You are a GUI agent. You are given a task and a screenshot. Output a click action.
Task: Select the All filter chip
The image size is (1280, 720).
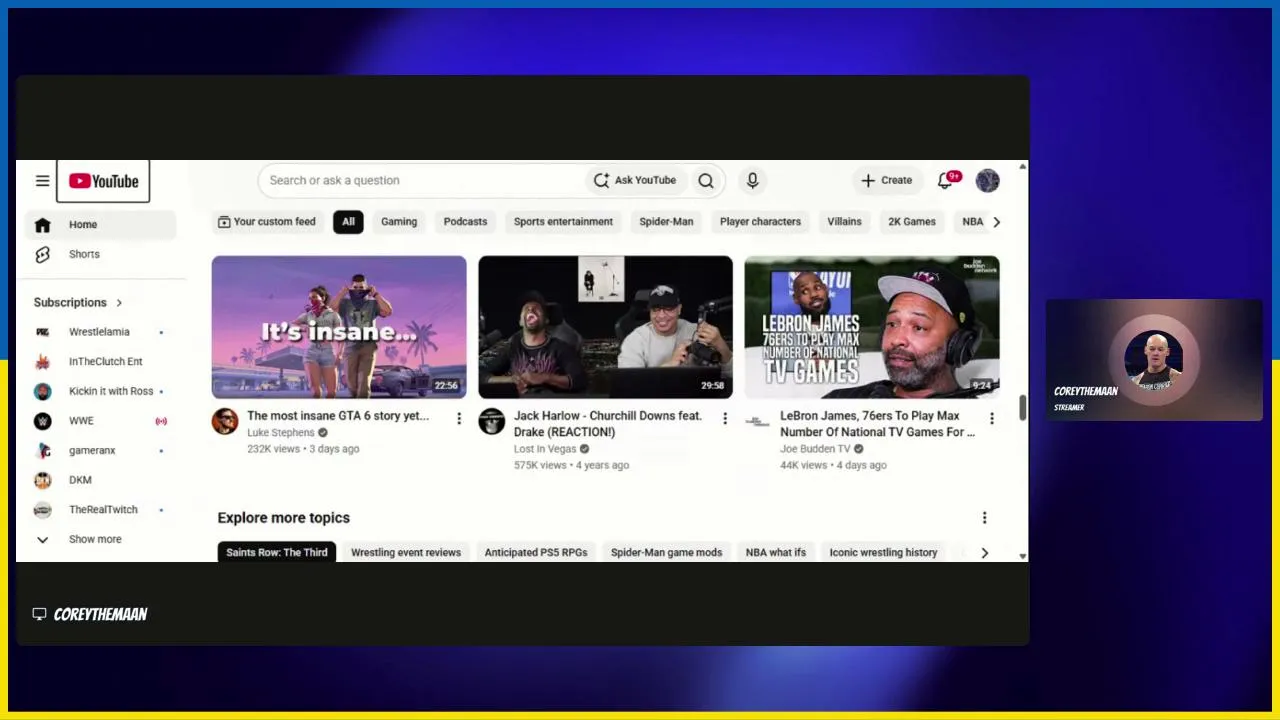coord(348,222)
